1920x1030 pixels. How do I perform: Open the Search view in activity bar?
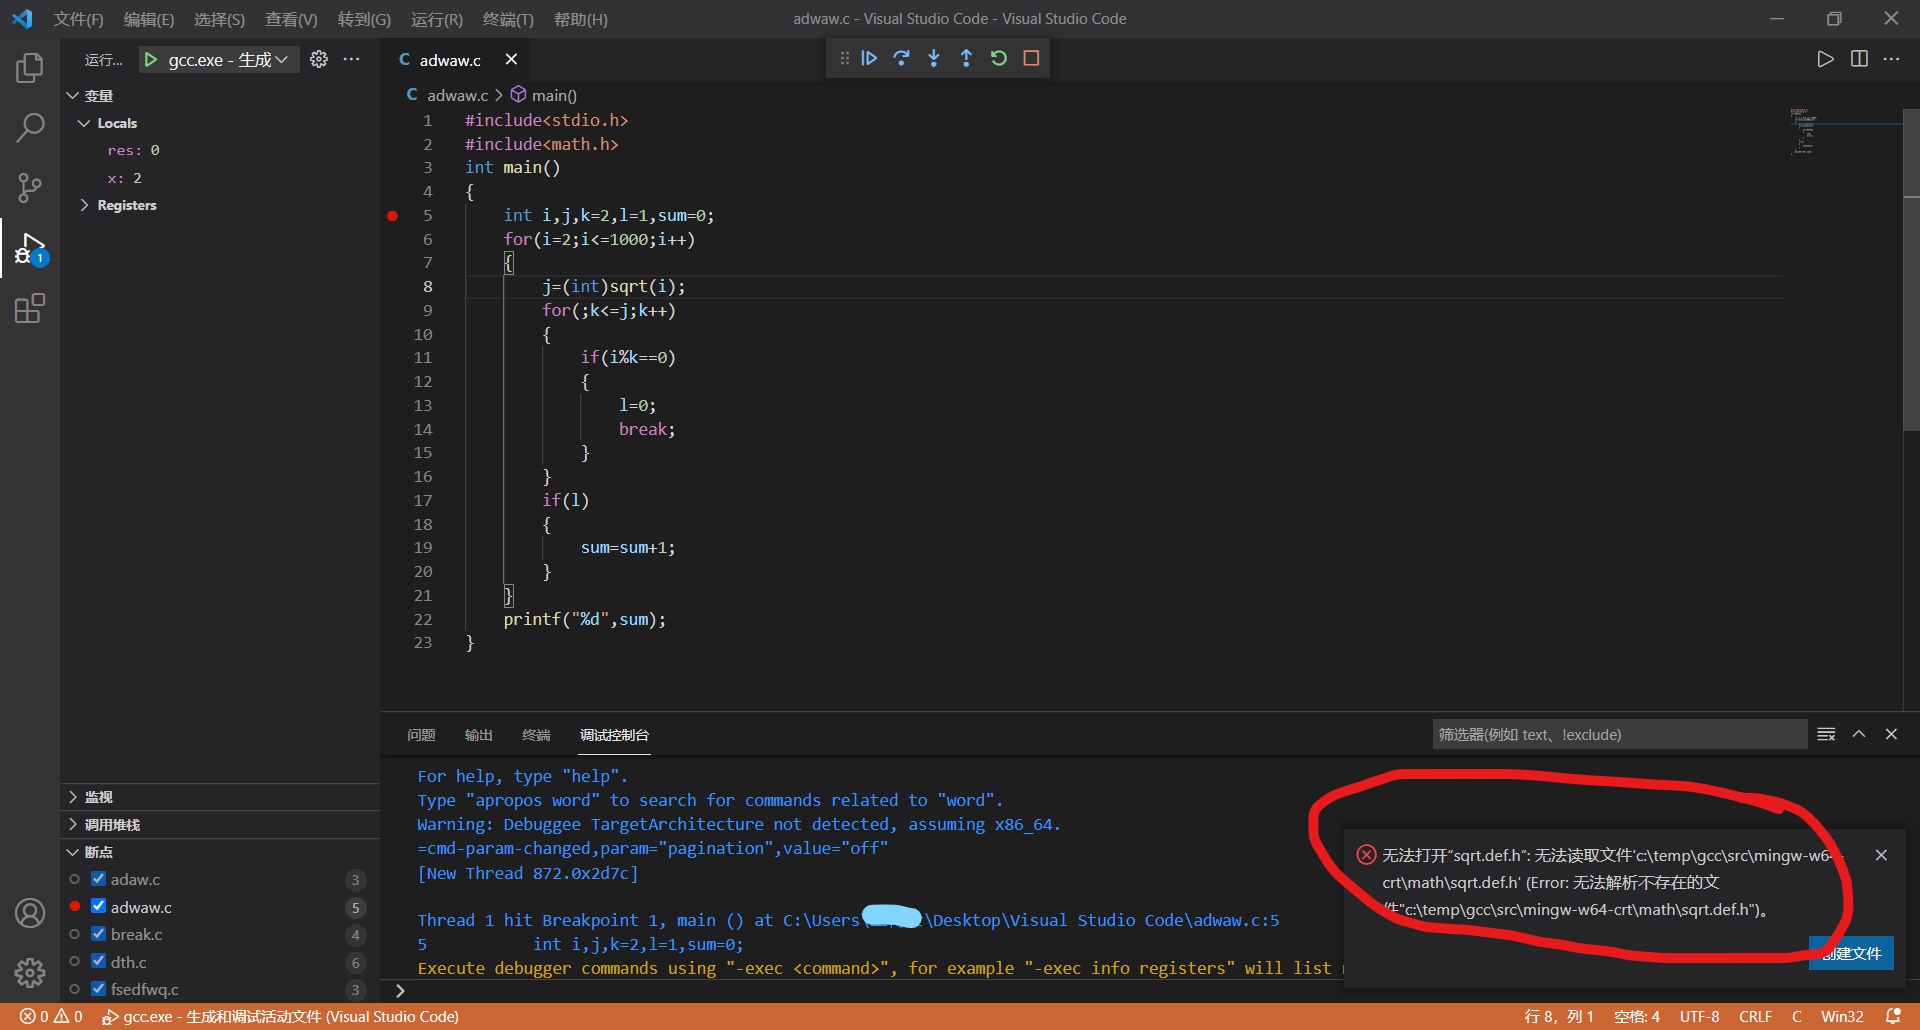pyautogui.click(x=30, y=128)
